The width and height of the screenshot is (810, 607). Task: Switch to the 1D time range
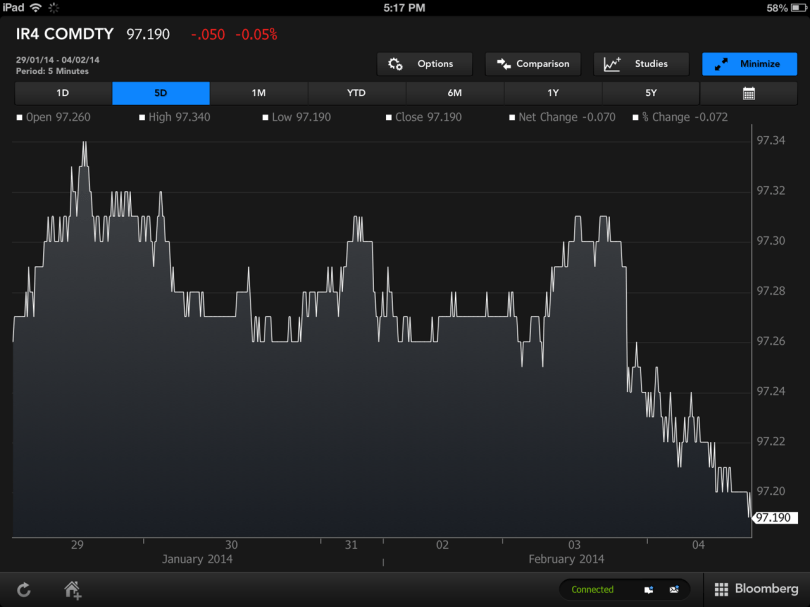[63, 93]
